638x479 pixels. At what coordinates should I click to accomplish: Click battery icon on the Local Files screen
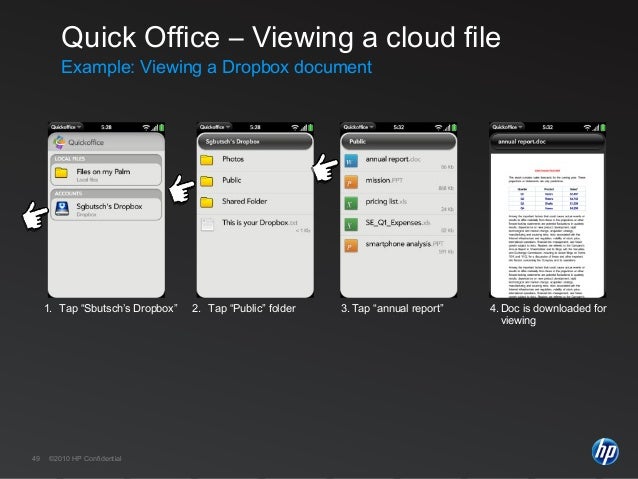click(162, 127)
